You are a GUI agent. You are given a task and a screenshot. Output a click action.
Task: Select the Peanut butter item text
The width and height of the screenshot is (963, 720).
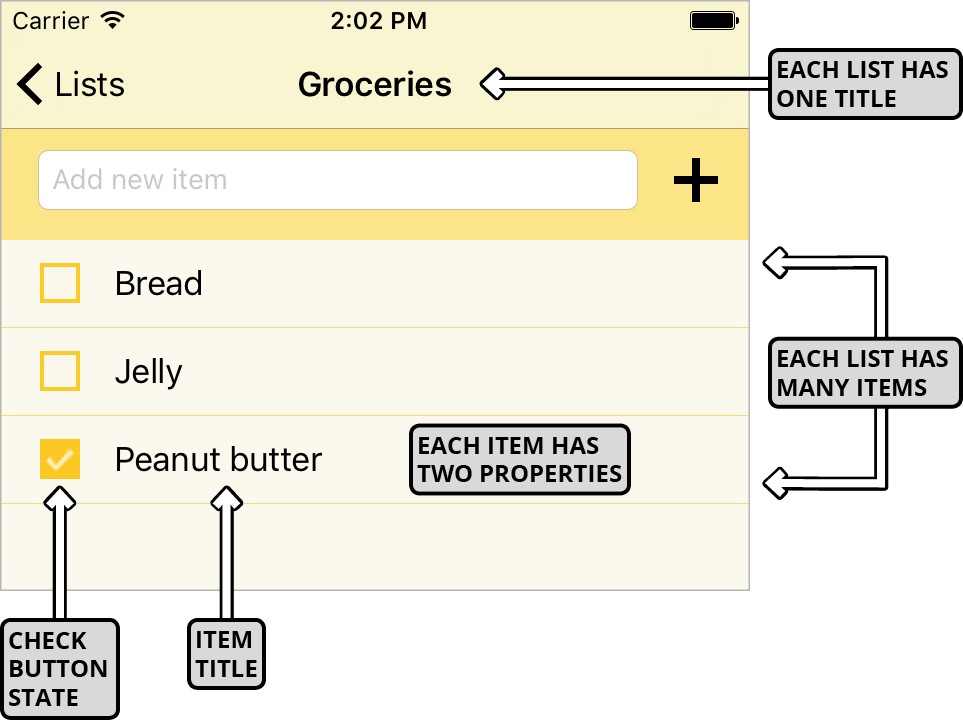[x=218, y=460]
